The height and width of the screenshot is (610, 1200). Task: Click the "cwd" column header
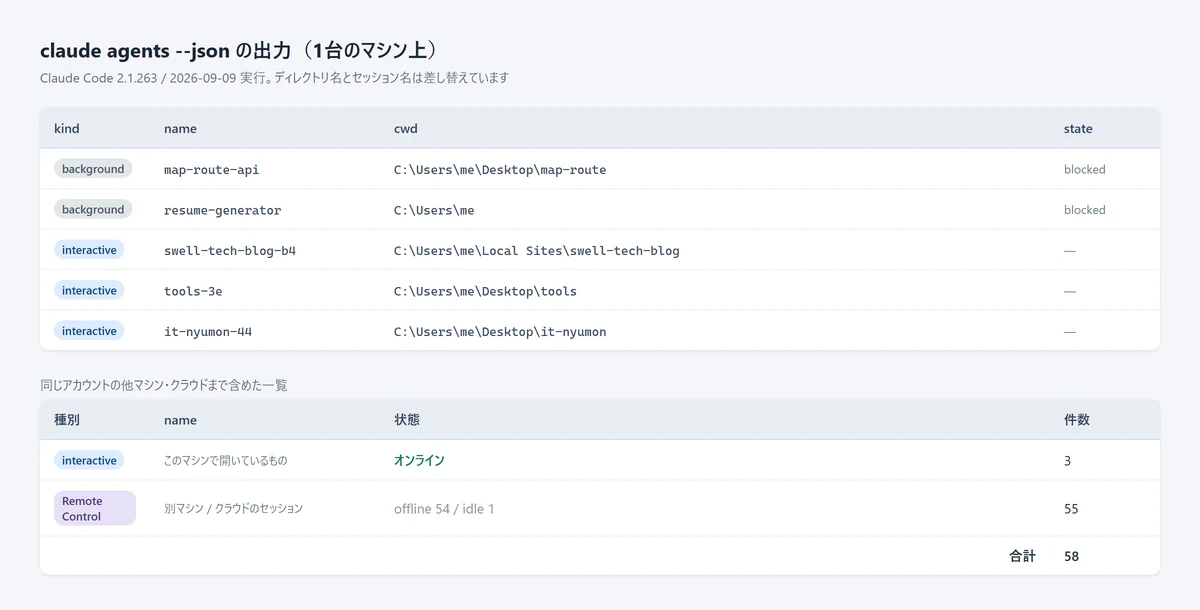pos(406,129)
